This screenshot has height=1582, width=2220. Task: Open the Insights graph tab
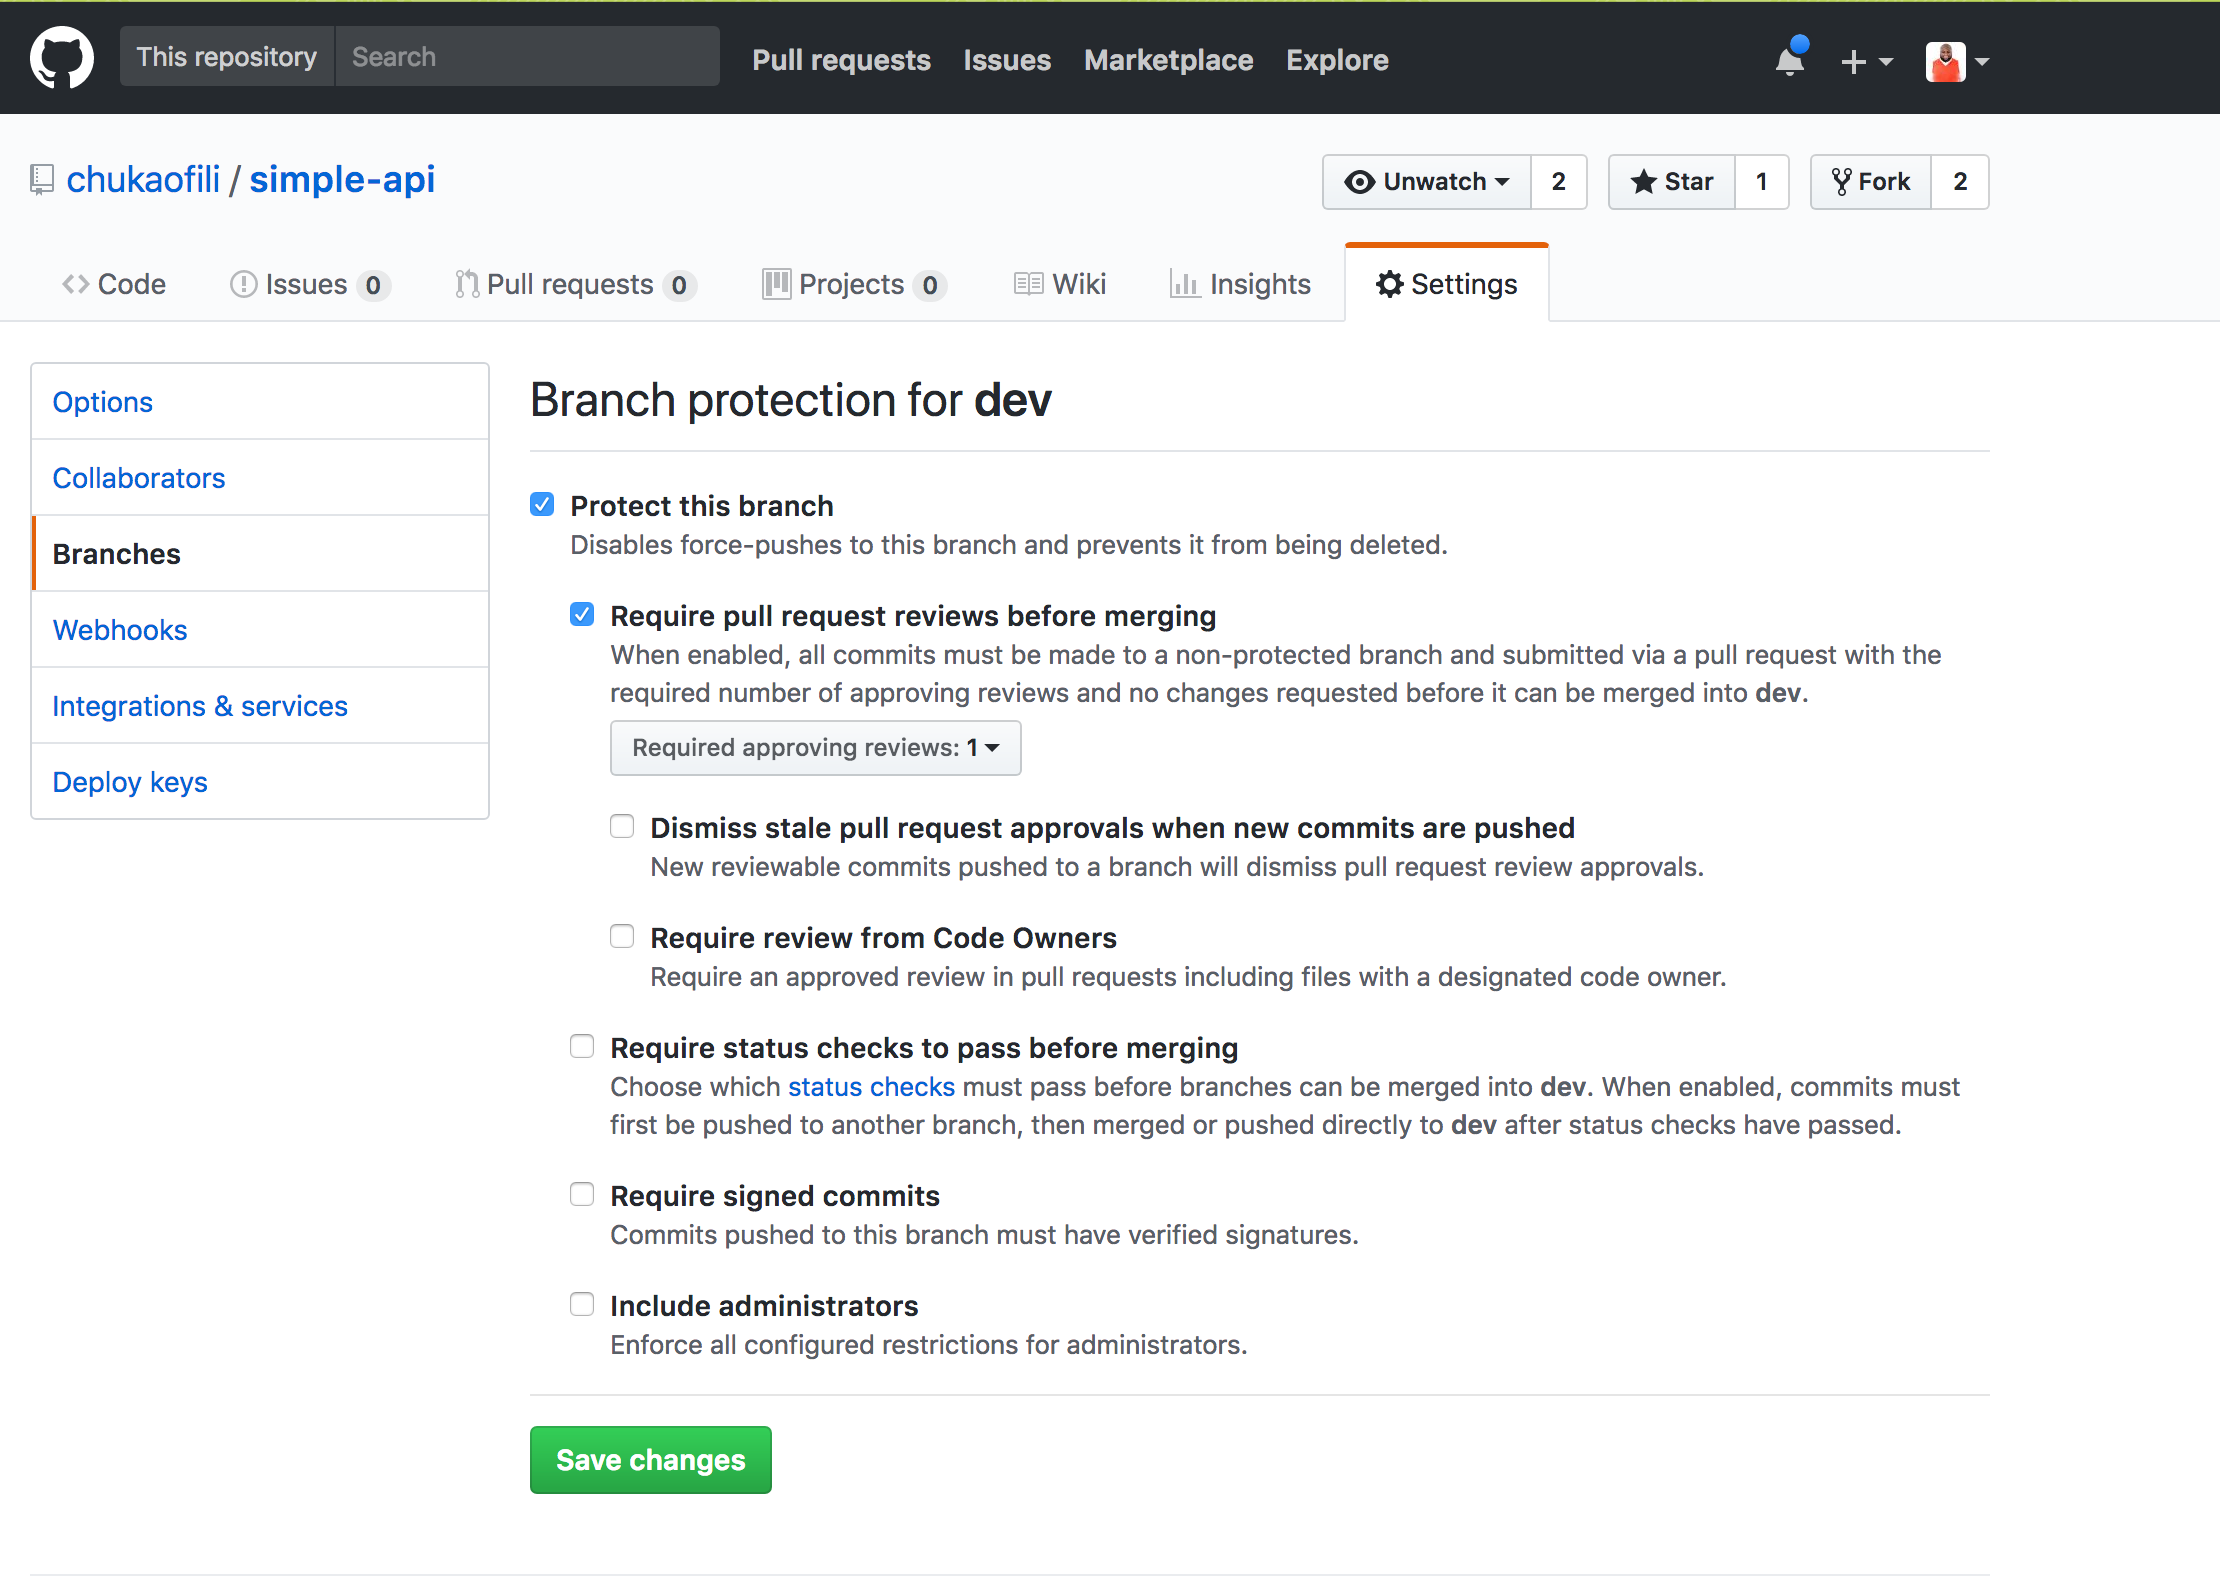click(x=1240, y=285)
